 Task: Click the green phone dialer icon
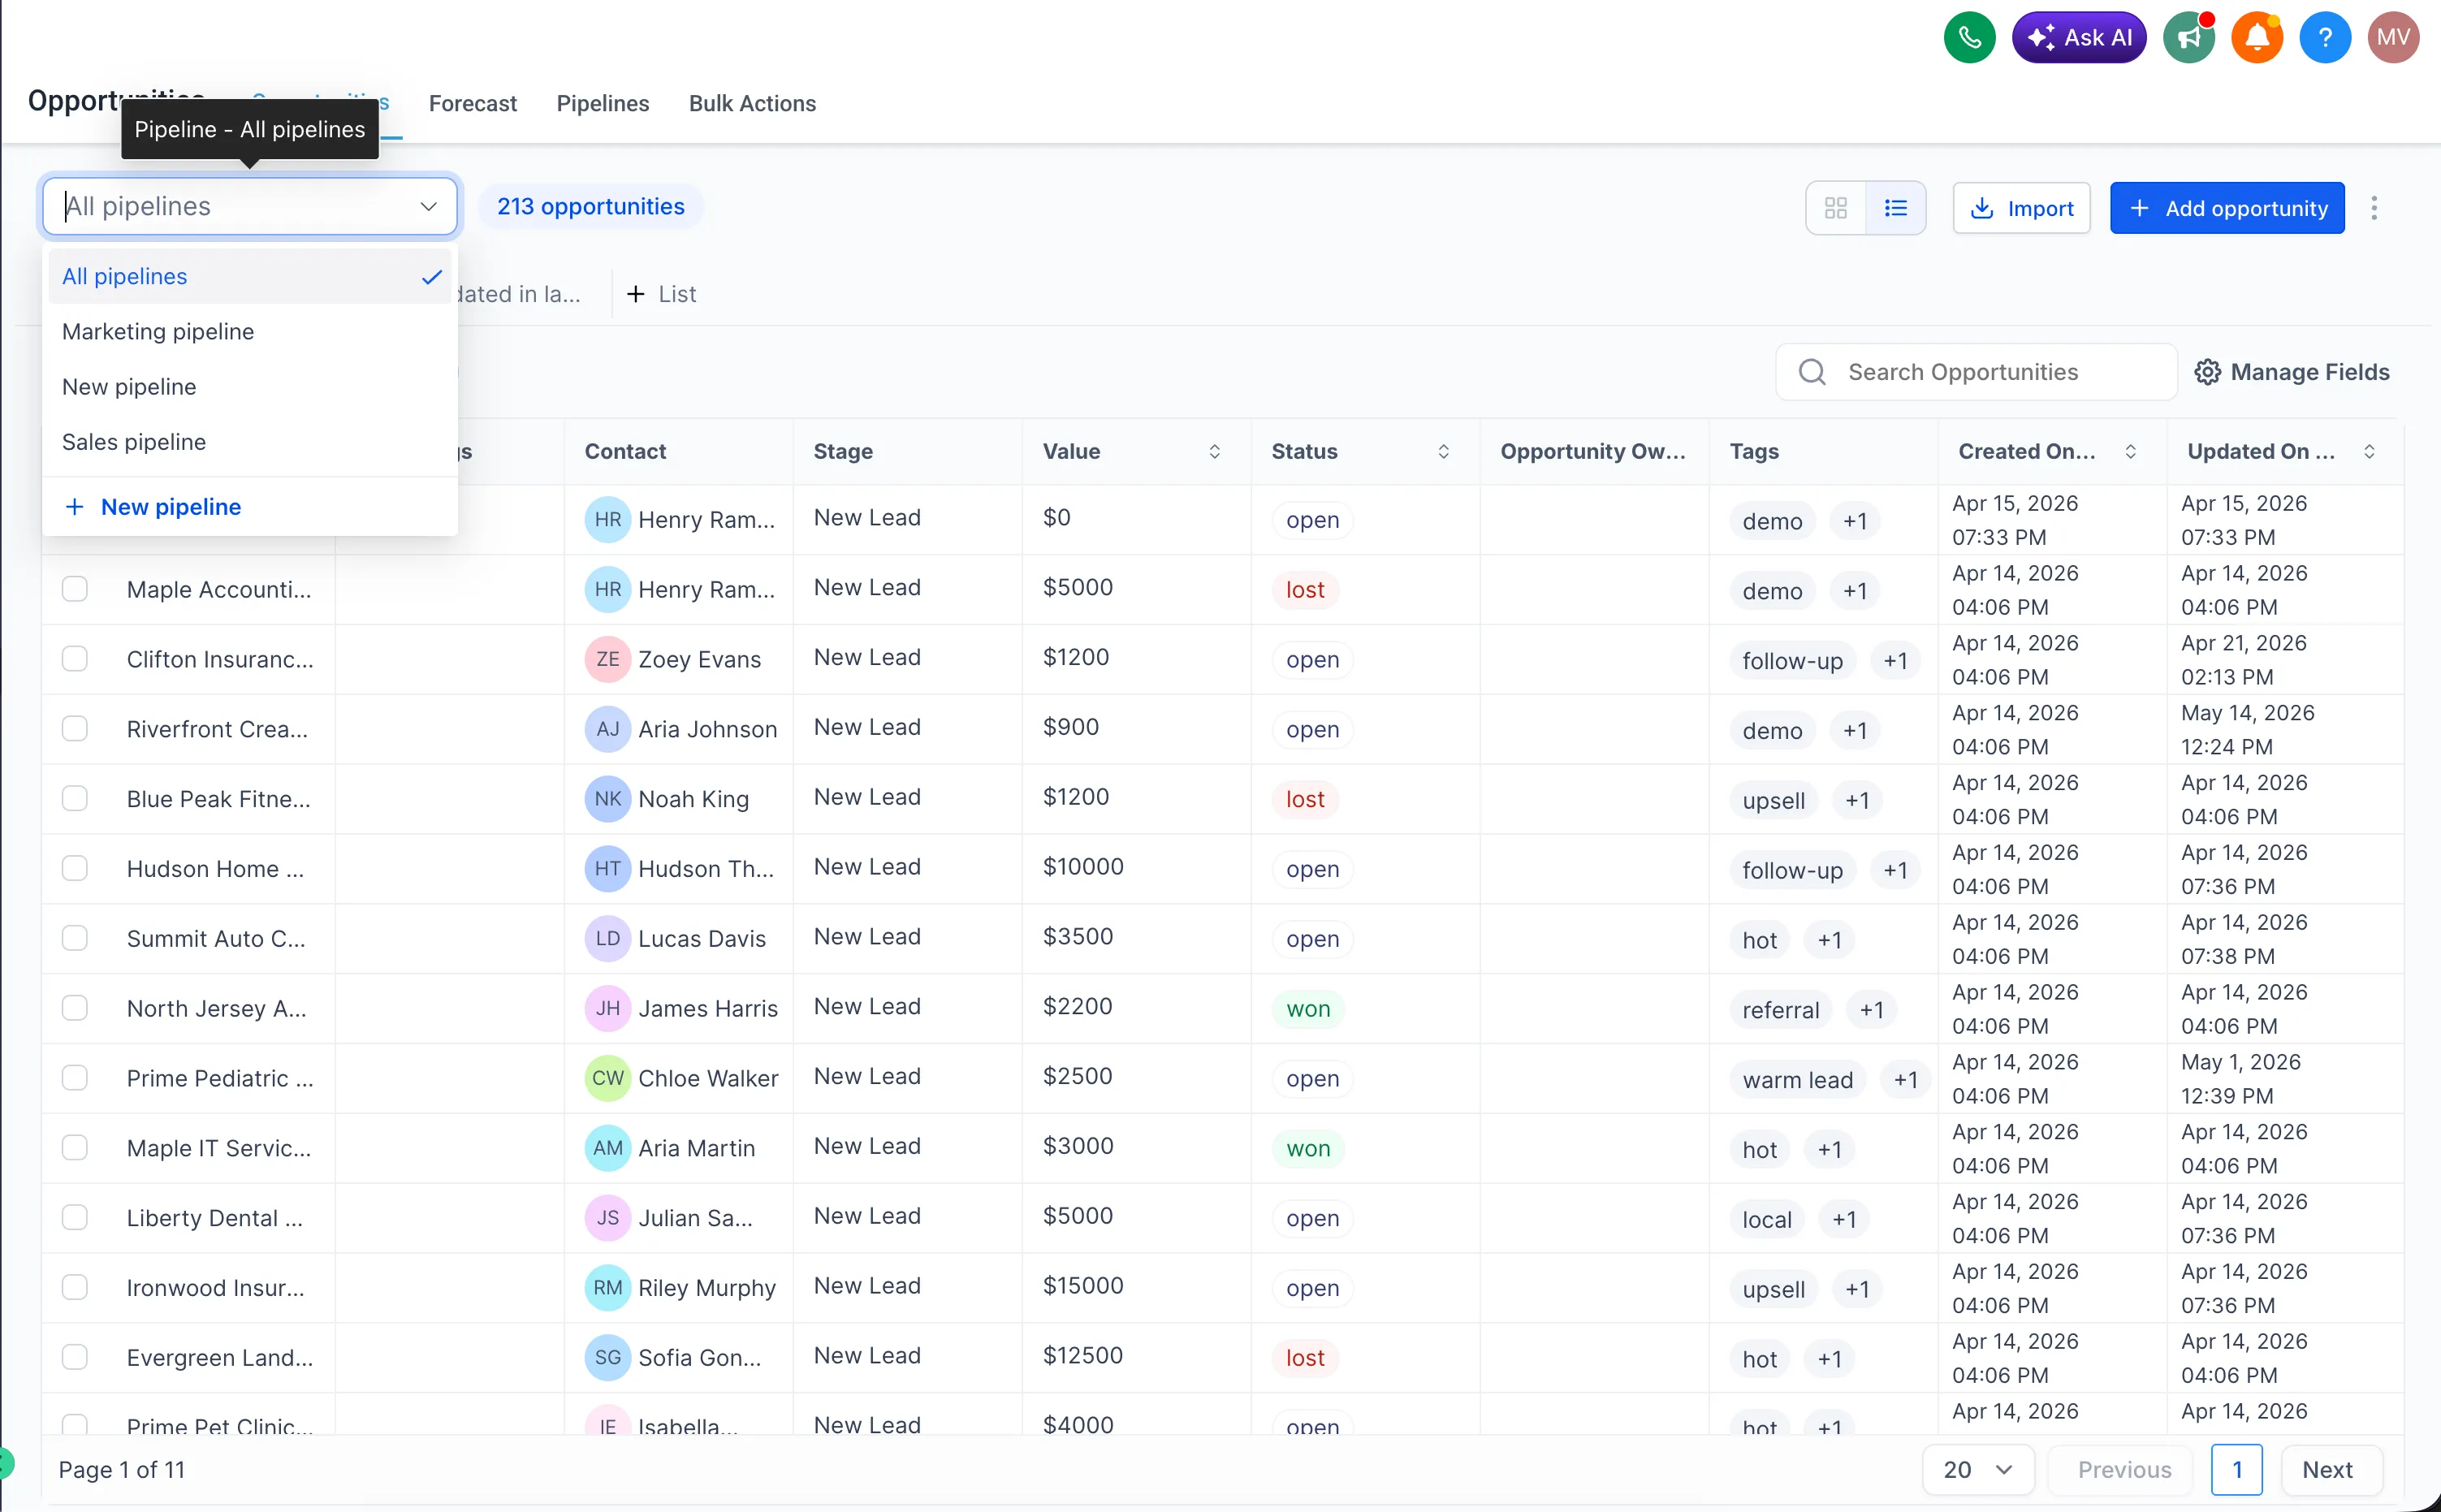tap(1969, 38)
